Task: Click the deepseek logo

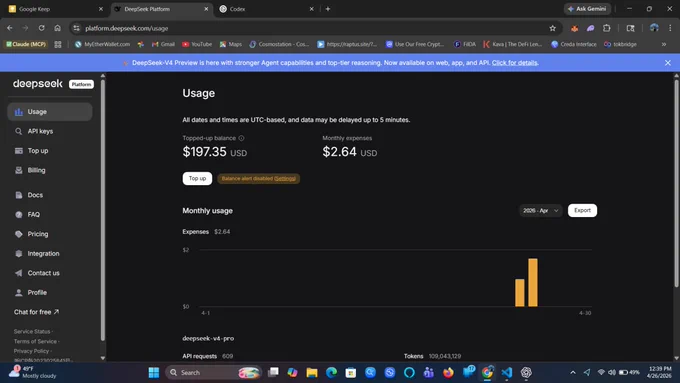Action: click(38, 84)
